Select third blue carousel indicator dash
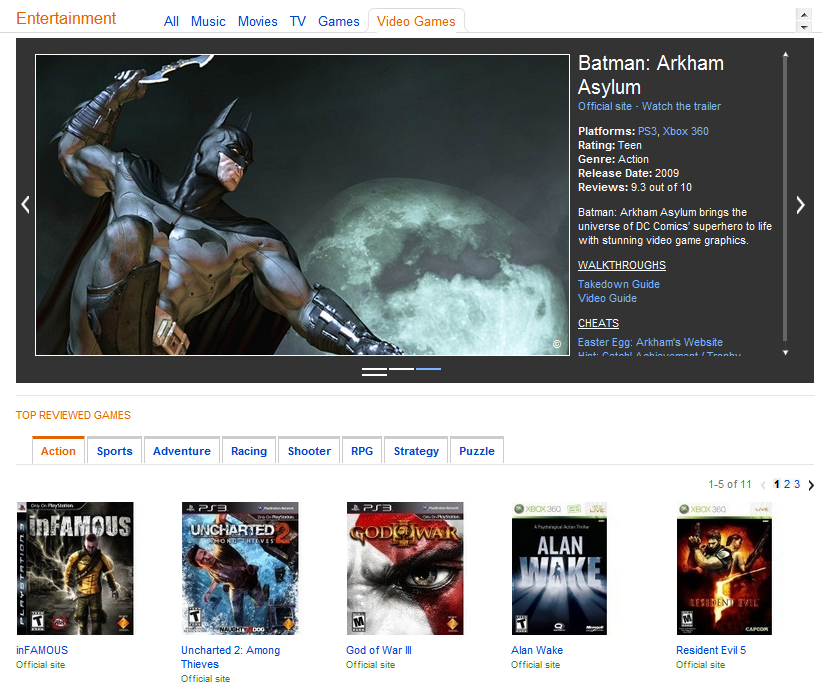 point(428,369)
